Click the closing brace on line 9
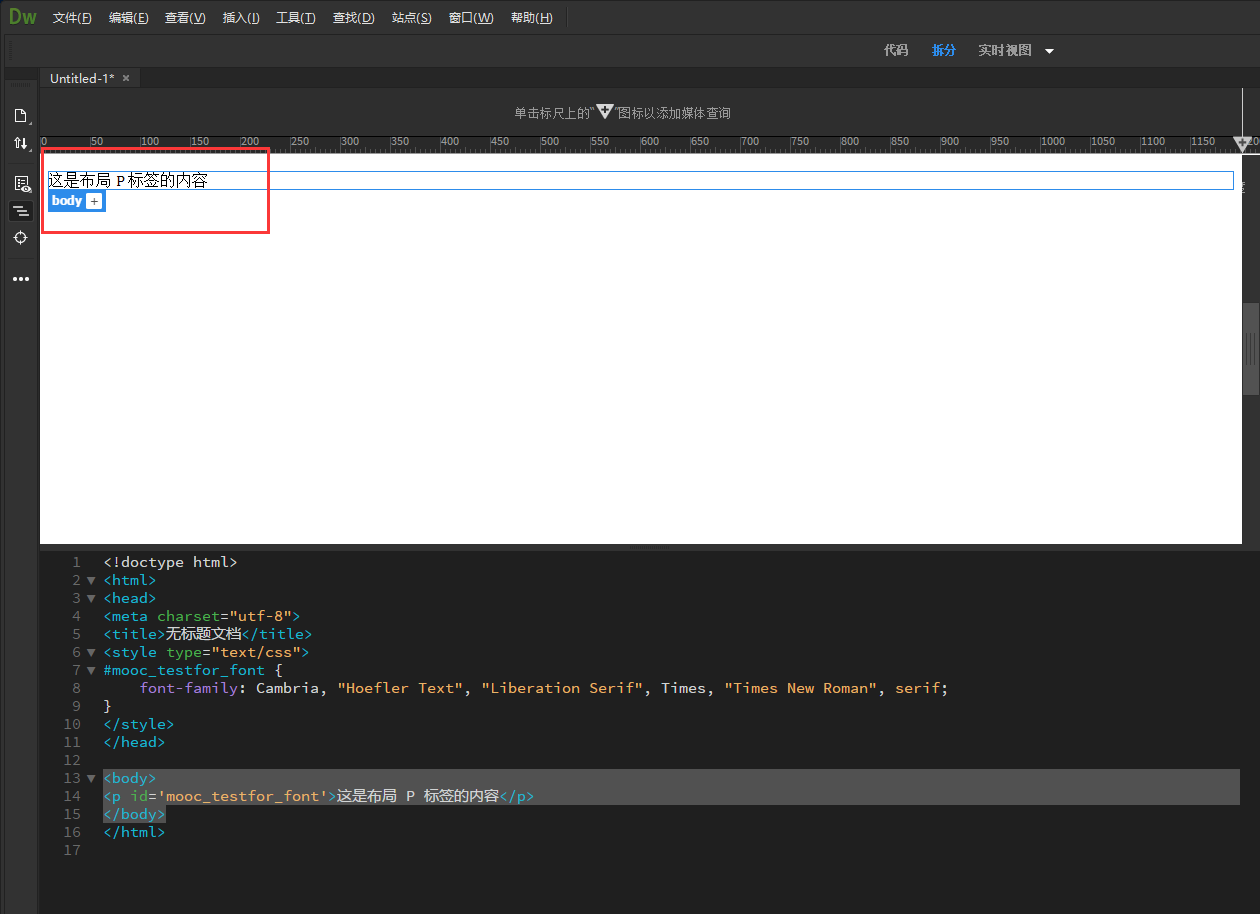This screenshot has width=1260, height=914. 107,706
